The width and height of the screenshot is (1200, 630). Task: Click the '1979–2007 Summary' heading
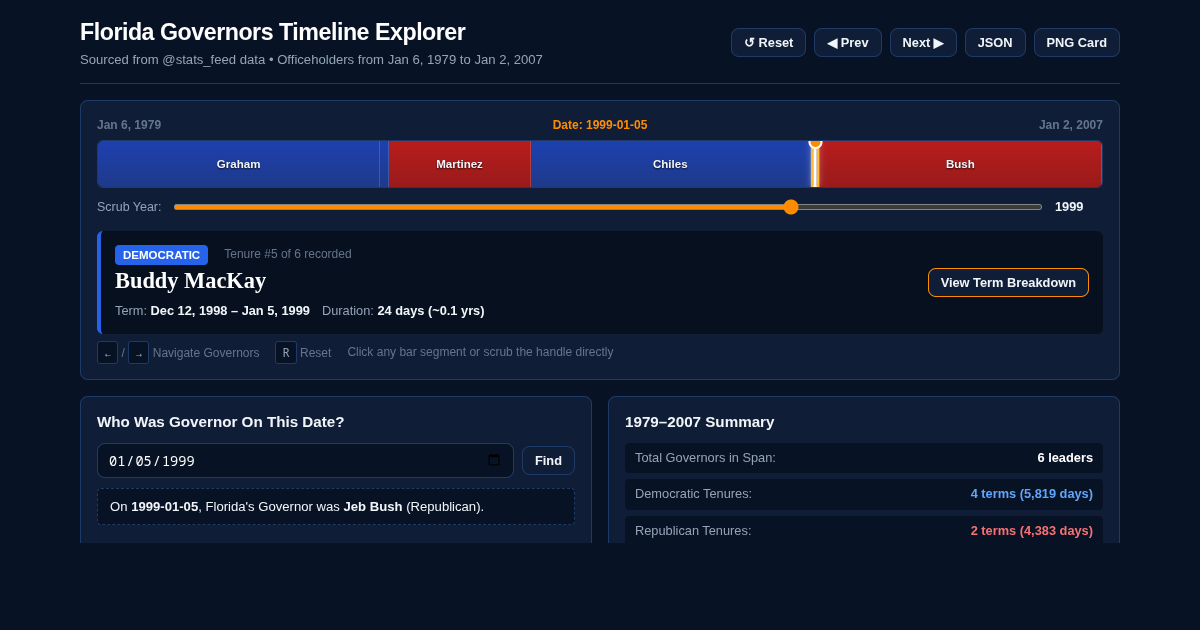point(699,422)
